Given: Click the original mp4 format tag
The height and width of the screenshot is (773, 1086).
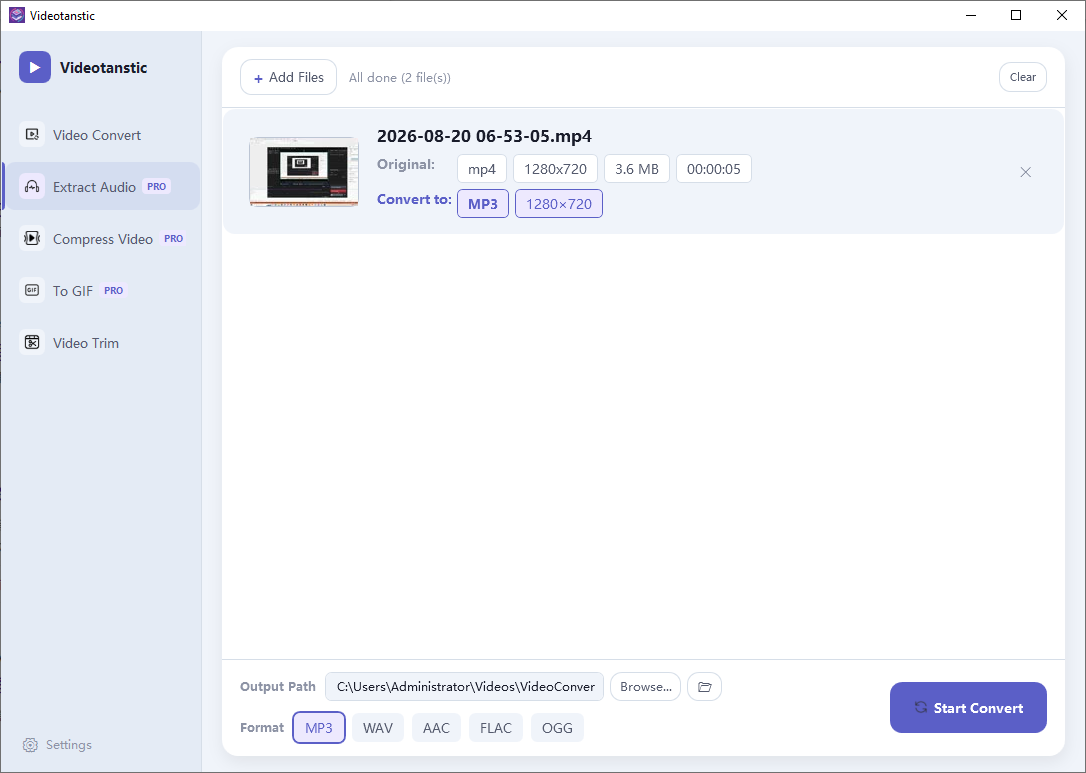Looking at the screenshot, I should (481, 169).
